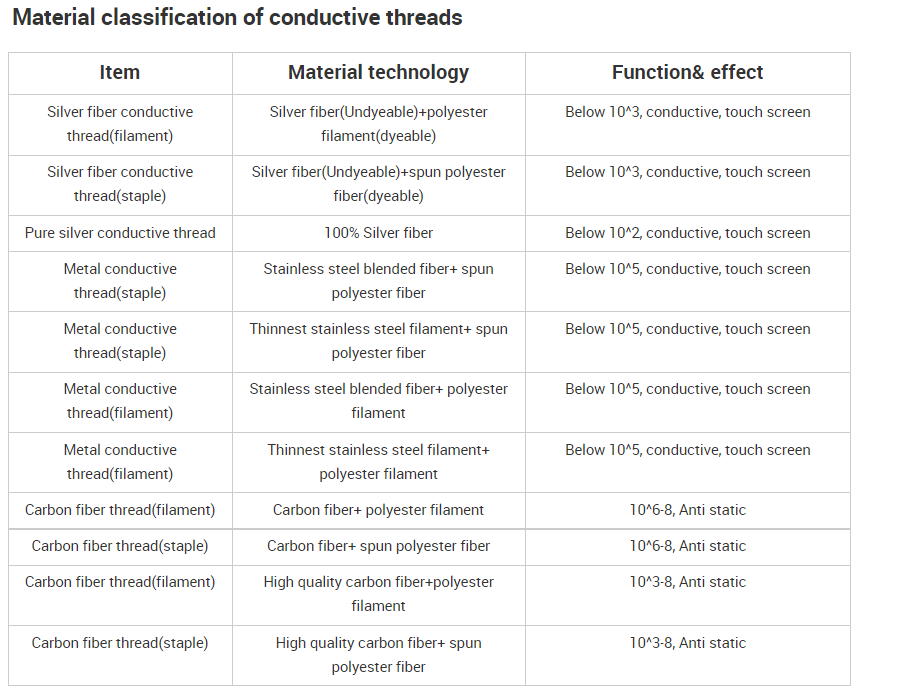
Task: Click the 'Material classification of conductive threads' heading
Action: coord(237,18)
